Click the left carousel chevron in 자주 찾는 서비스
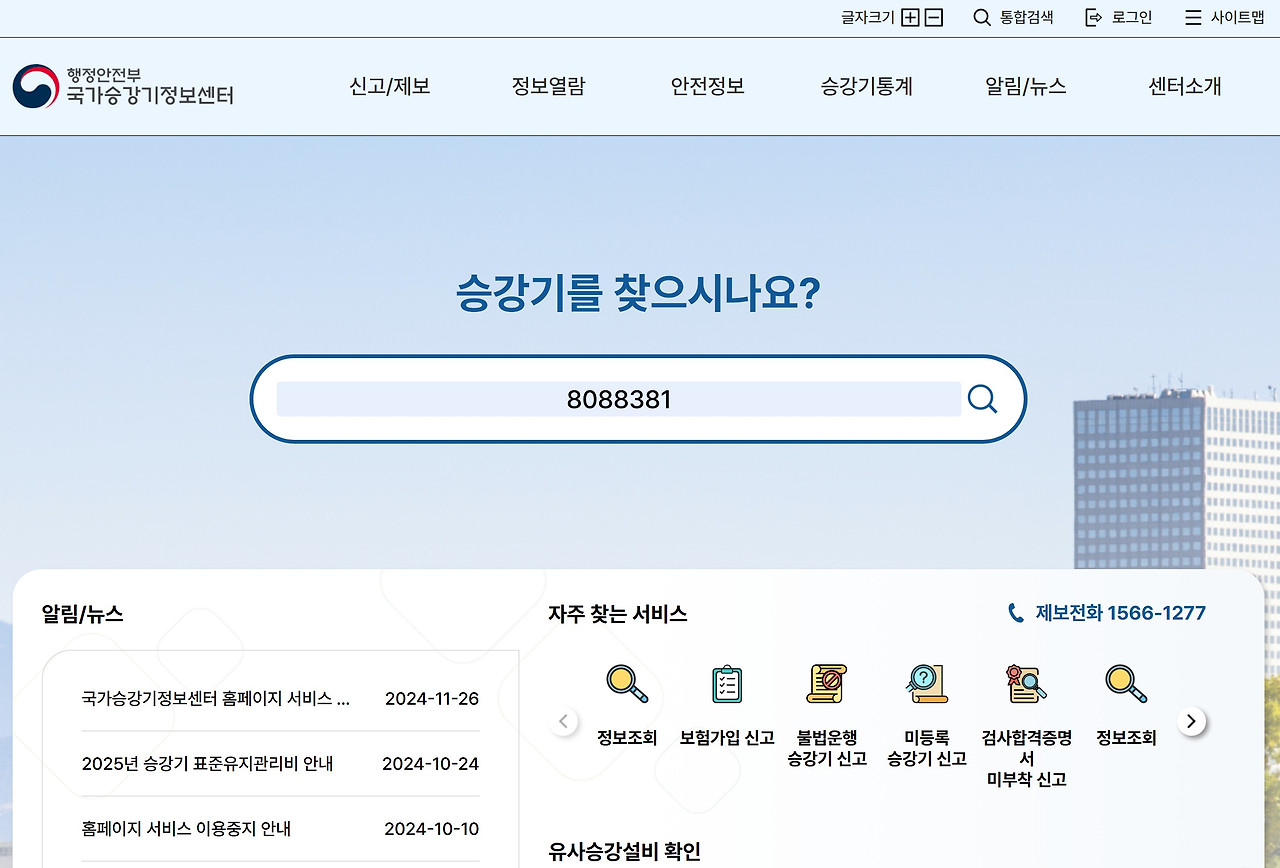1280x868 pixels. (563, 720)
